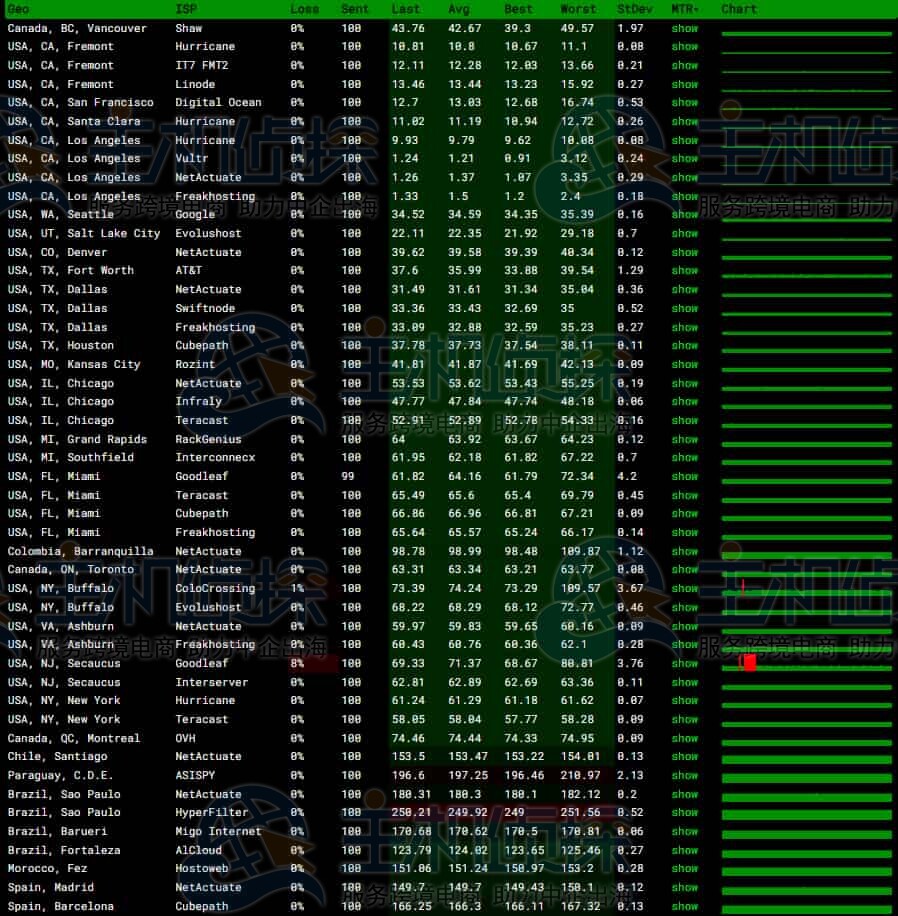Select 'Teracast' in New York row

pos(202,719)
